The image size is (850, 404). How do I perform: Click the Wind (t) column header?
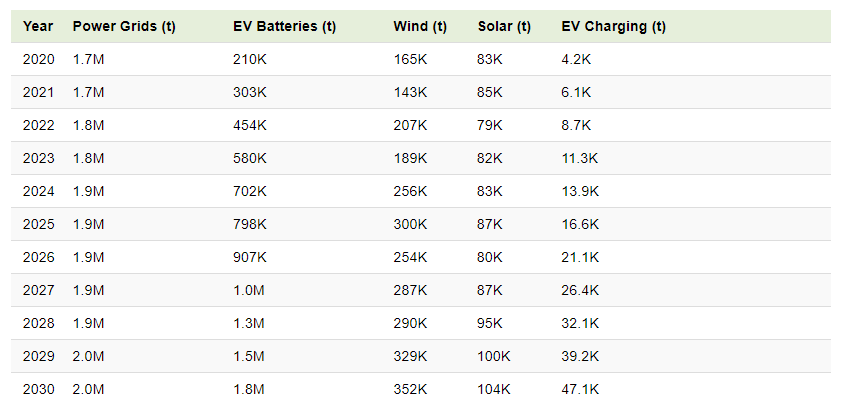(x=420, y=27)
